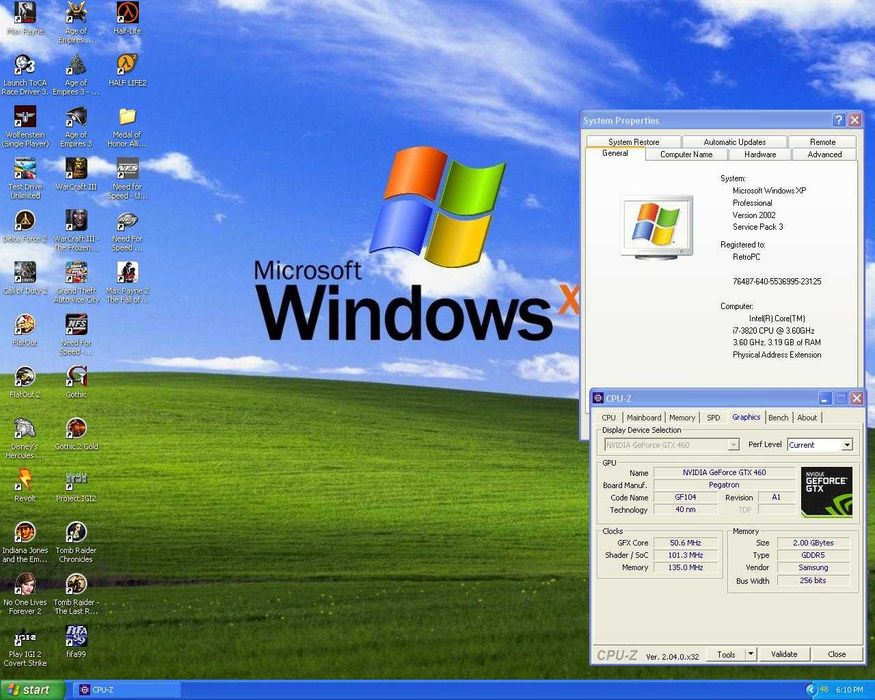The height and width of the screenshot is (700, 875).
Task: Select the Tomb Raider Chronicles shortcut
Action: [76, 543]
